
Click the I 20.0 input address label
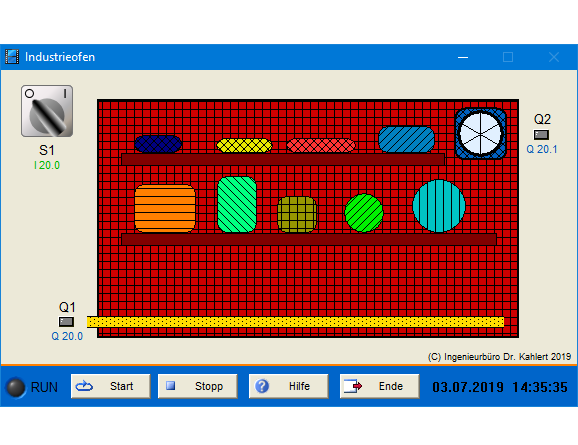pos(47,165)
